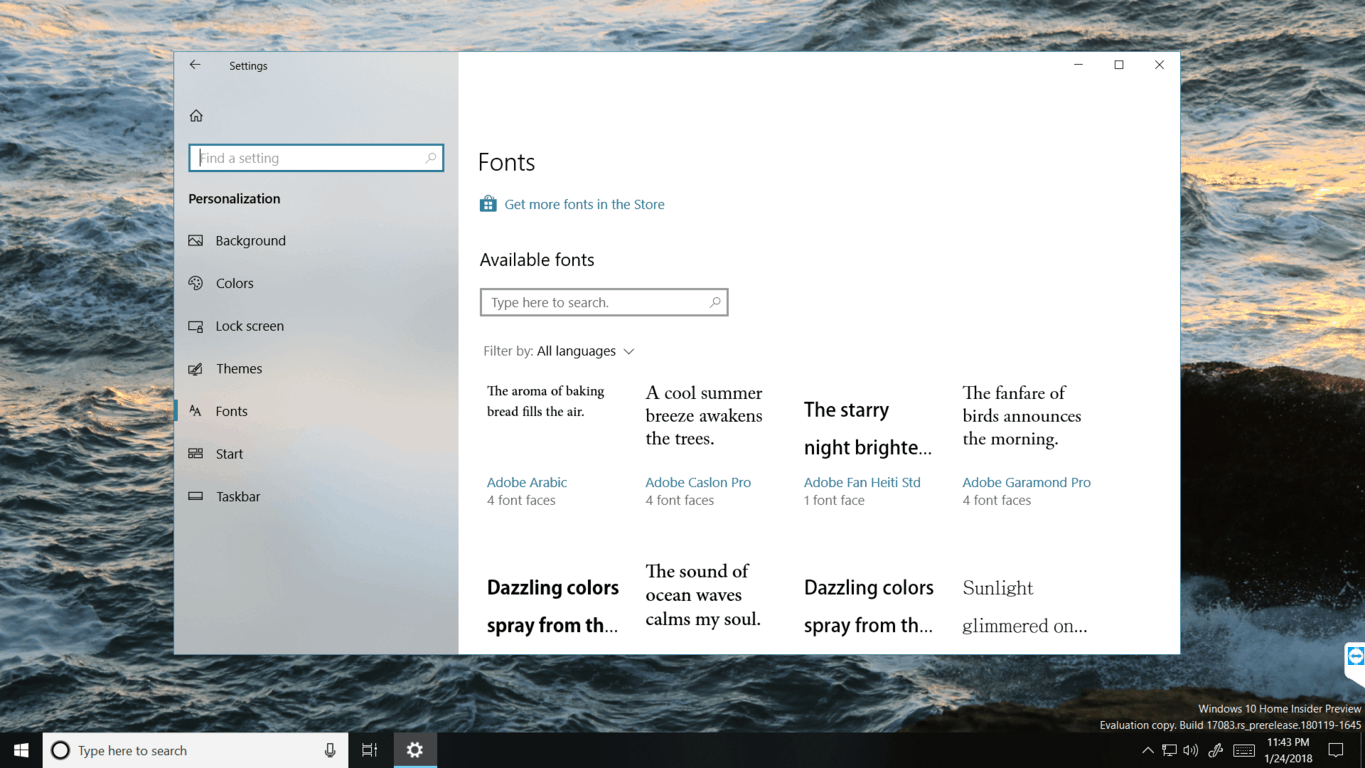Click magnifier in font search box

point(715,302)
